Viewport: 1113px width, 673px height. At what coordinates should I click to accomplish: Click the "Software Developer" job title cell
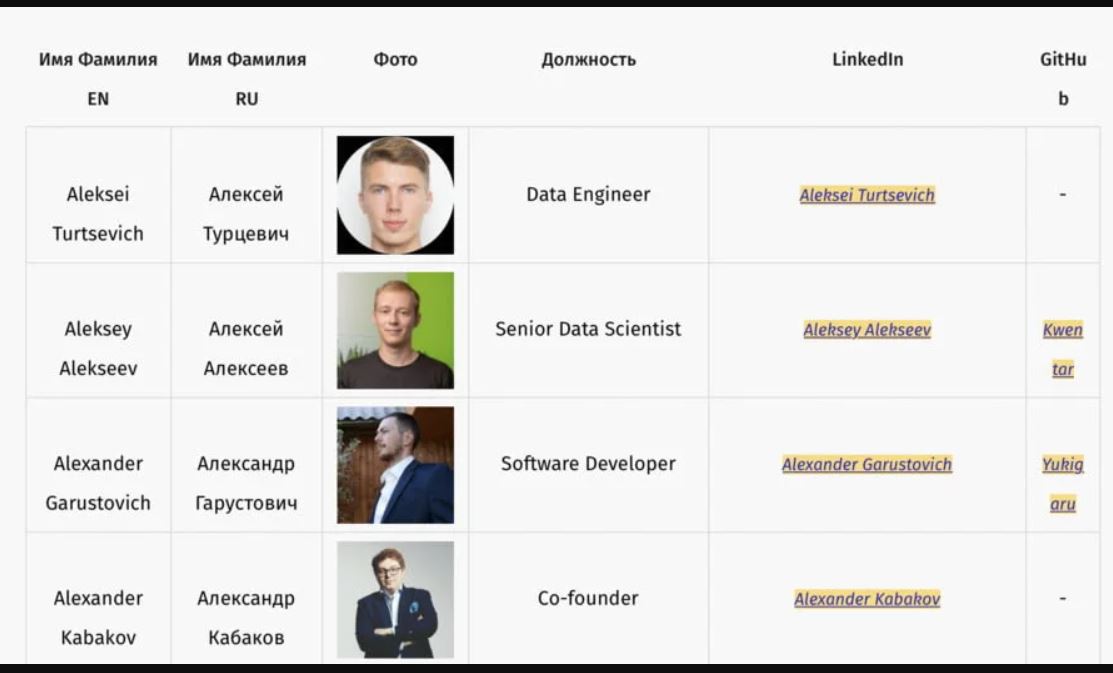point(588,464)
